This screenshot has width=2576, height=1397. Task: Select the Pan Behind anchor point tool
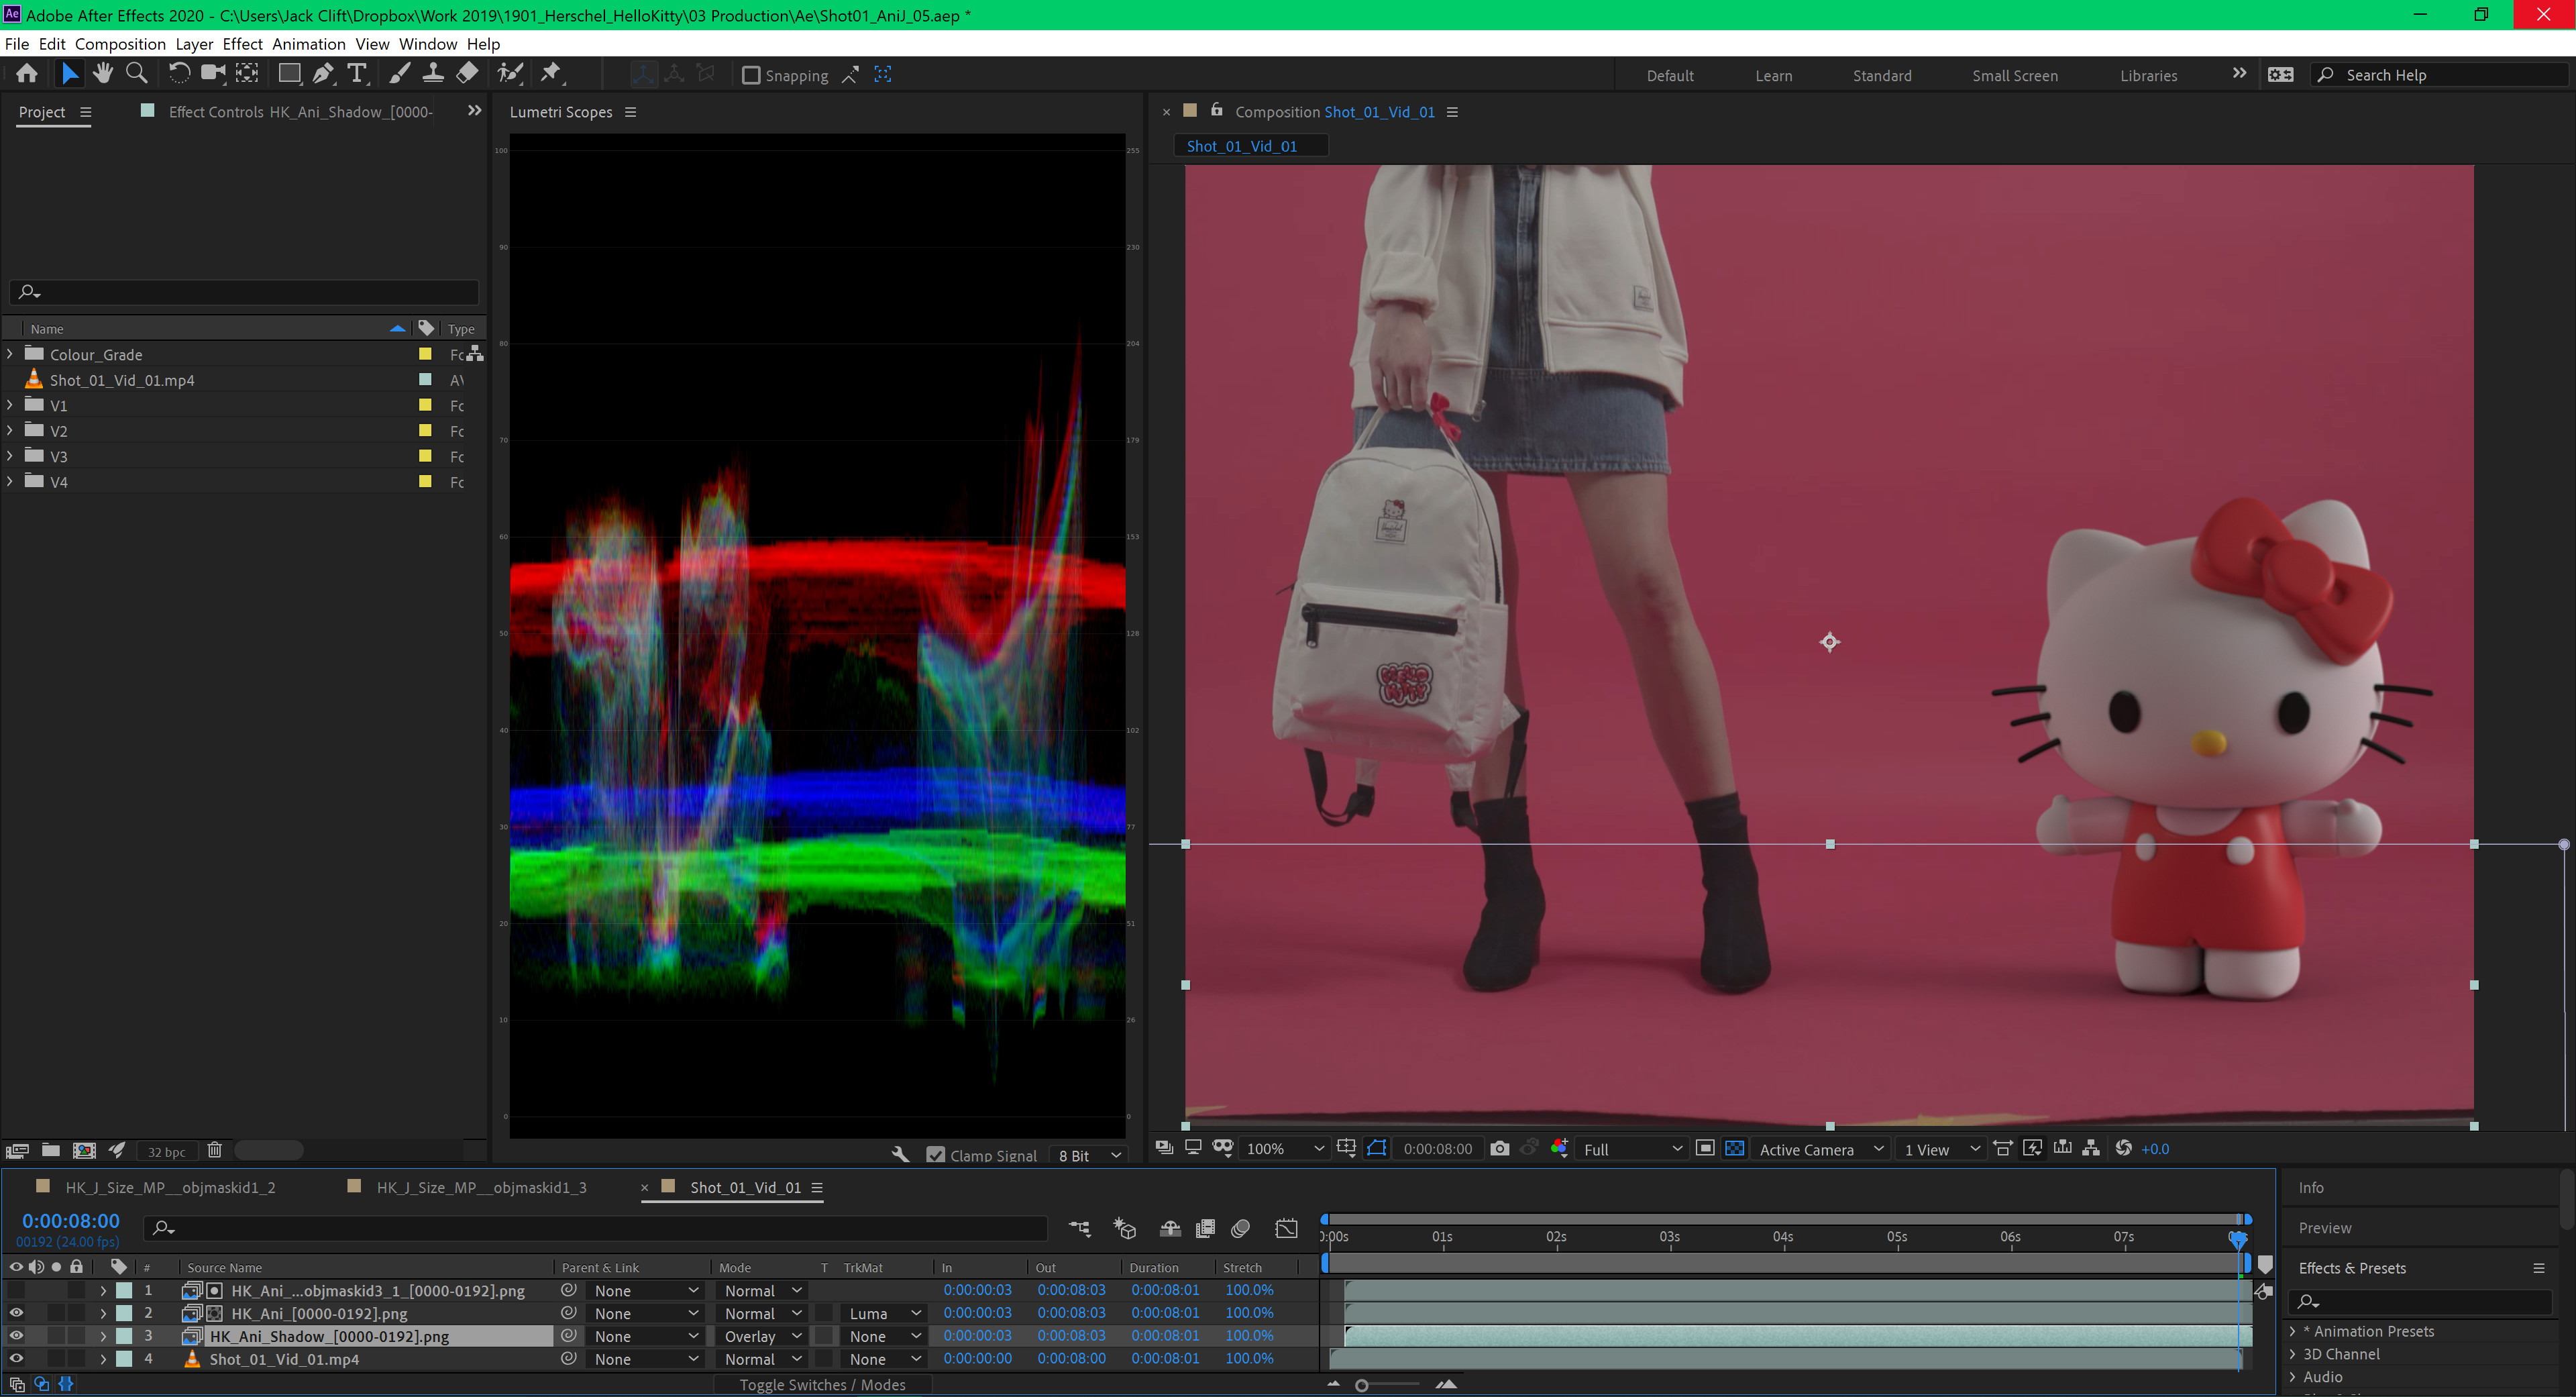(x=246, y=74)
